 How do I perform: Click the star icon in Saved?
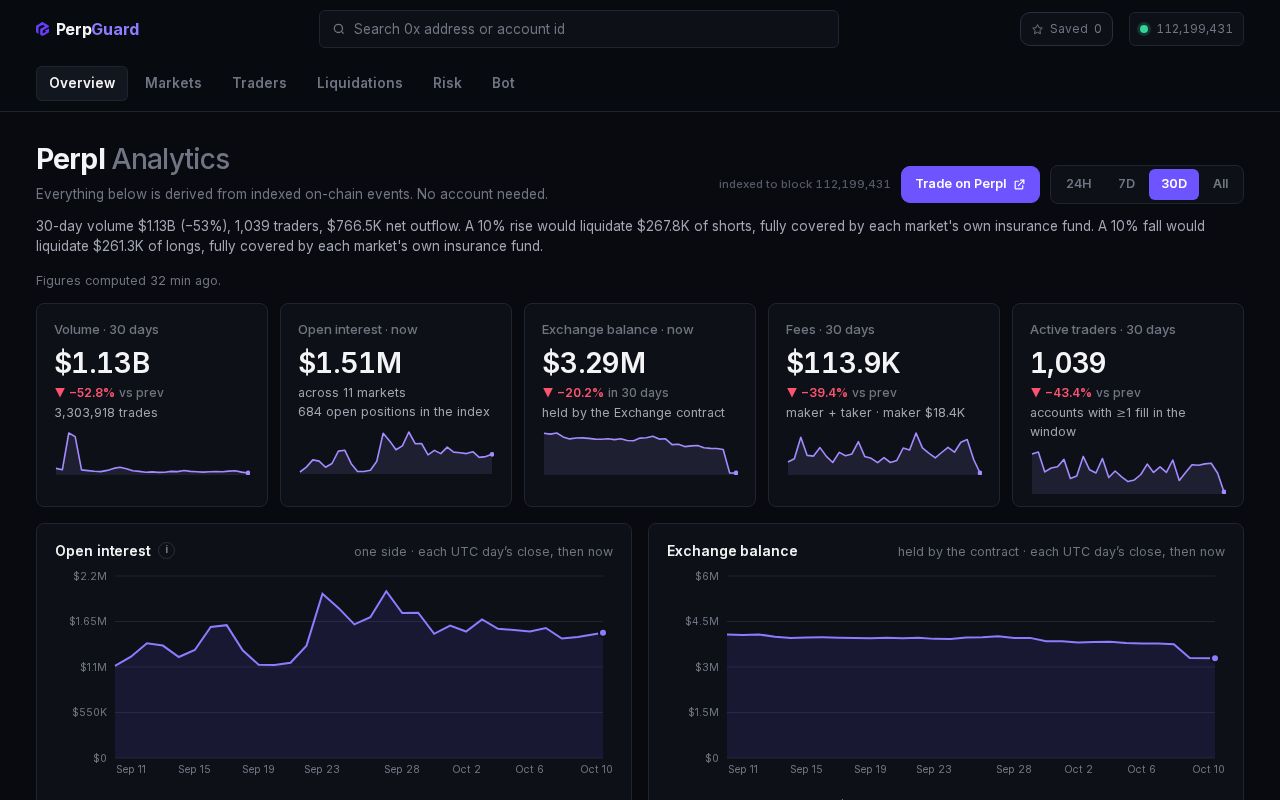point(1037,29)
